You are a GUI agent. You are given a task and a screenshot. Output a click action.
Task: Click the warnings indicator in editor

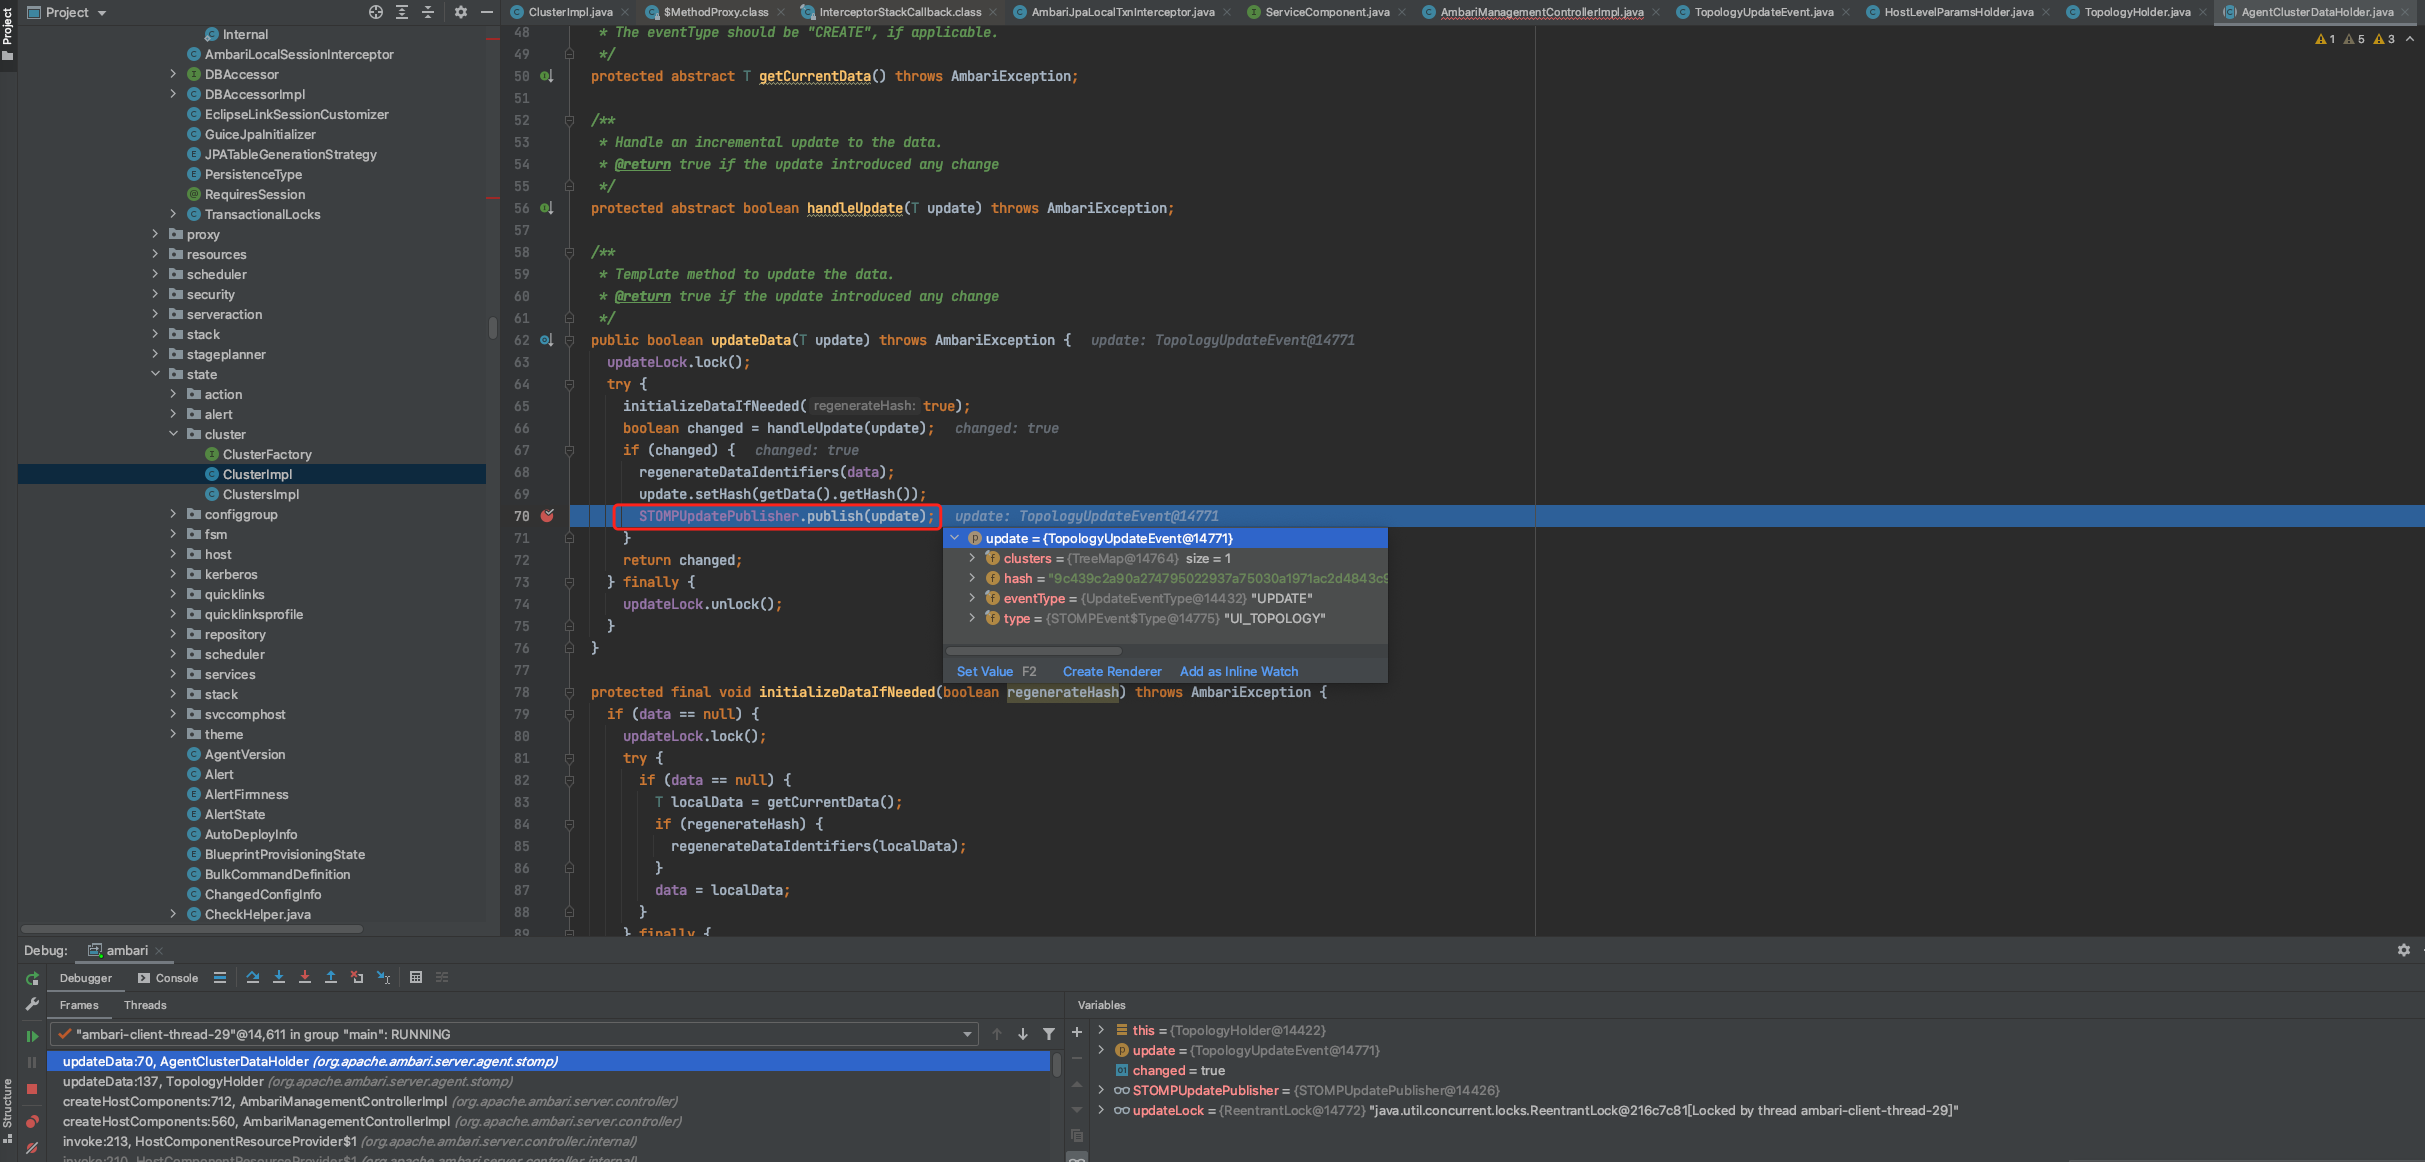pyautogui.click(x=2356, y=39)
